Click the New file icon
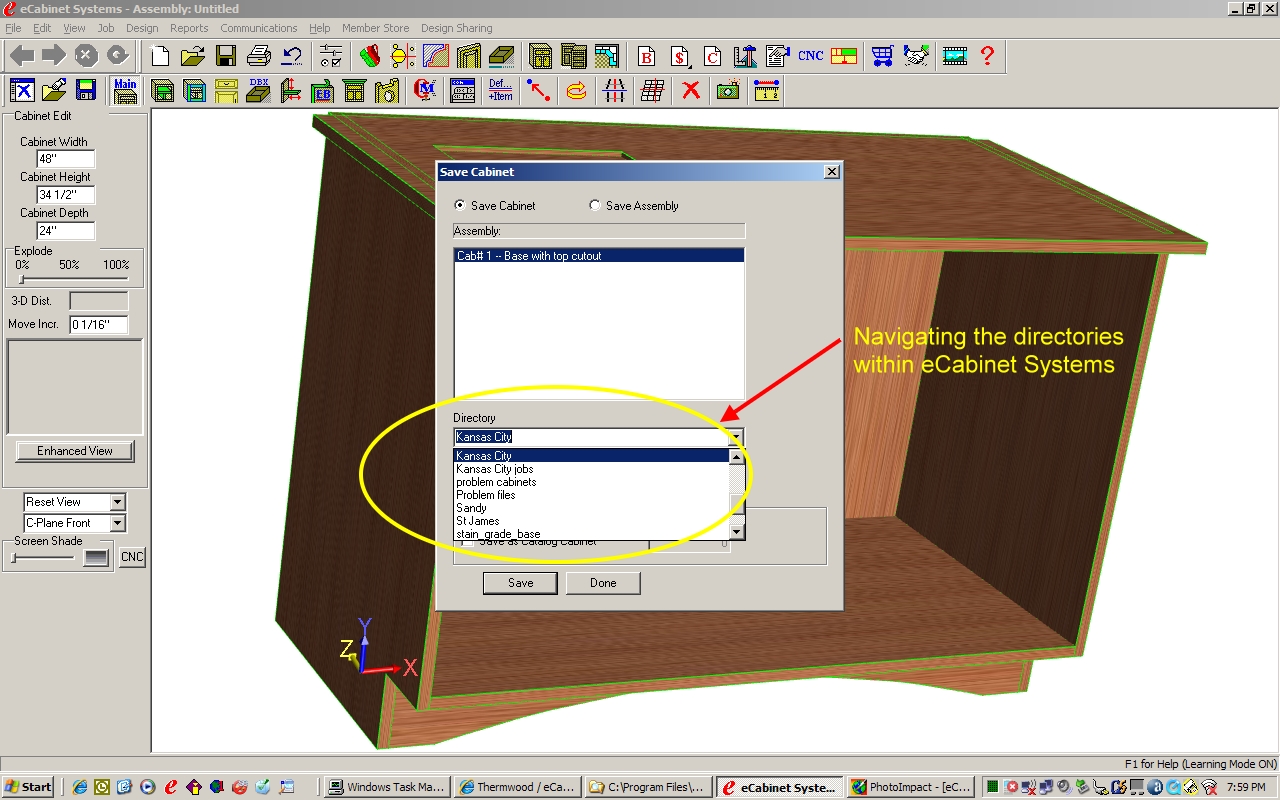1280x800 pixels. click(x=159, y=56)
